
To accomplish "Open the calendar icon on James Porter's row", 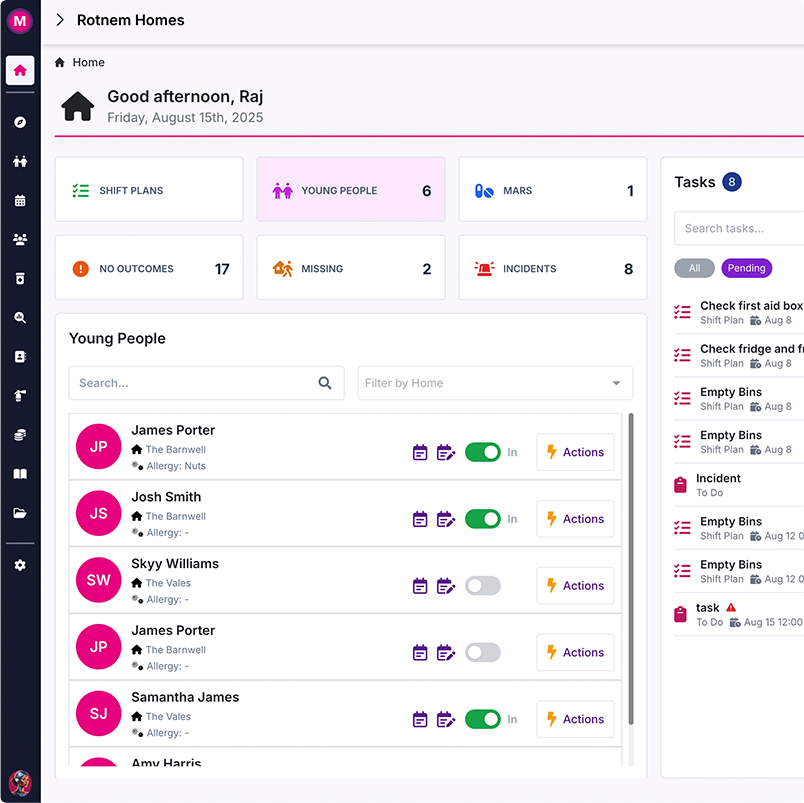I will click(419, 452).
